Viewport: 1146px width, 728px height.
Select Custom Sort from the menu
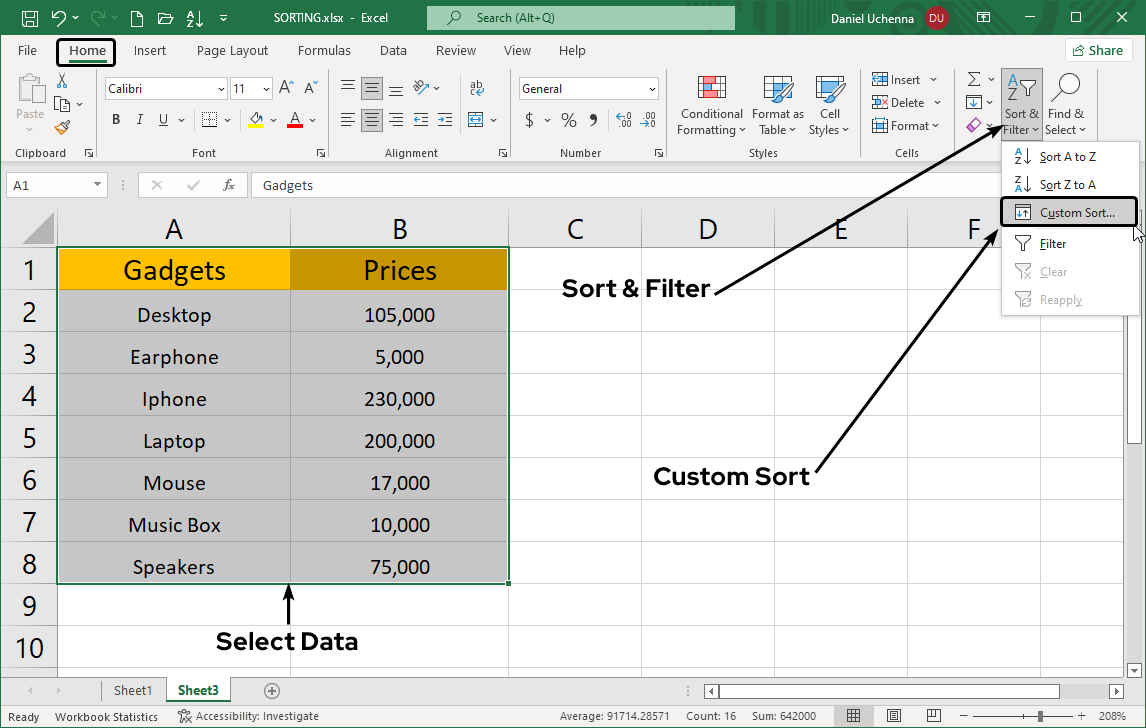[1069, 213]
